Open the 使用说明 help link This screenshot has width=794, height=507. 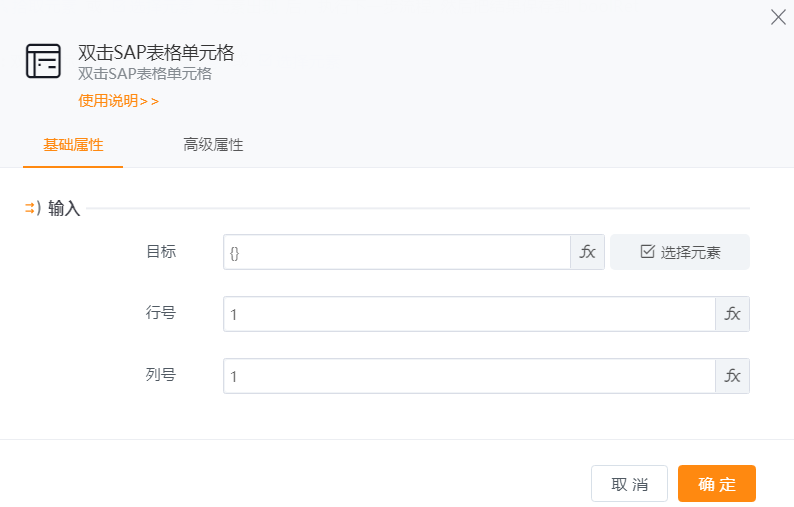point(118,100)
